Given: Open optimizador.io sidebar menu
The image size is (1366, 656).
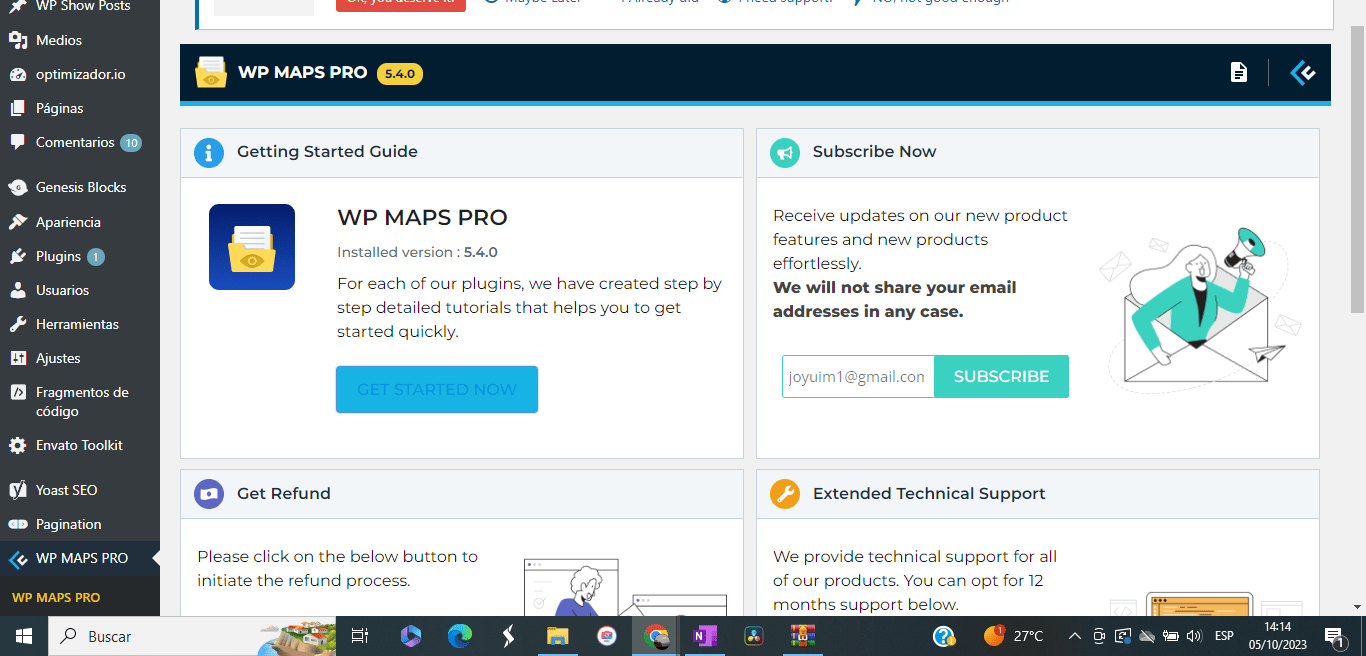Looking at the screenshot, I should [80, 74].
